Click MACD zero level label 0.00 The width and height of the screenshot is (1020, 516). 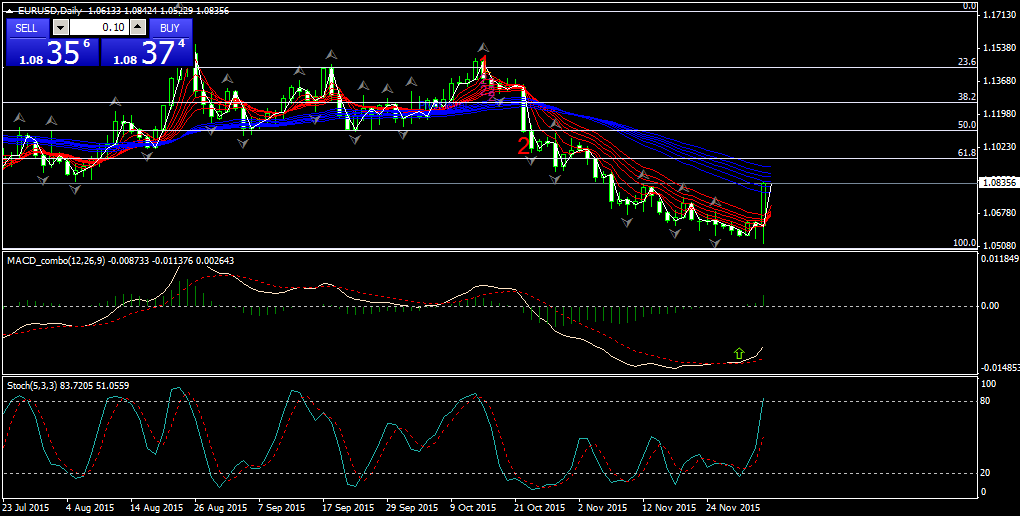[x=990, y=306]
